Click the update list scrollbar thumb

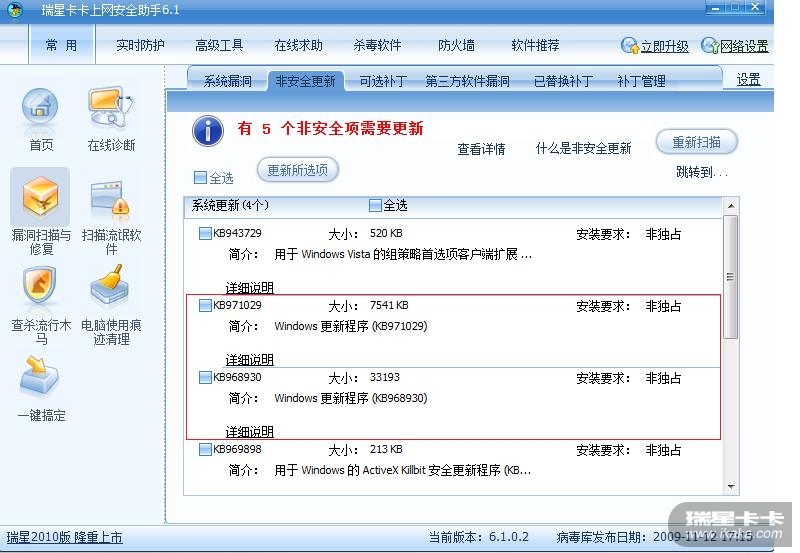click(731, 277)
